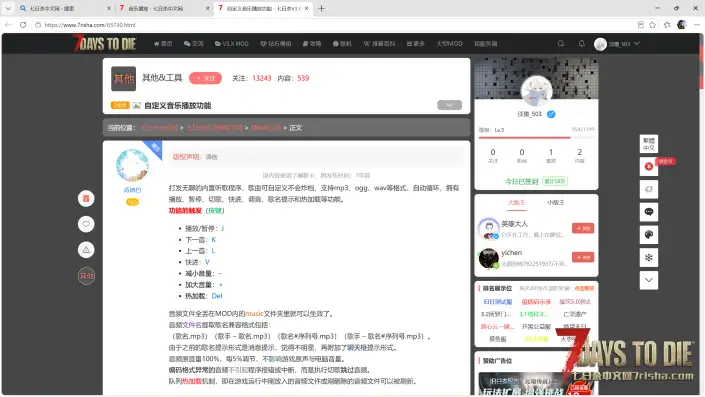Open the 淡墨_503 profile avatar in sidebar
Image resolution: width=705 pixels, height=397 pixels.
coord(536,91)
